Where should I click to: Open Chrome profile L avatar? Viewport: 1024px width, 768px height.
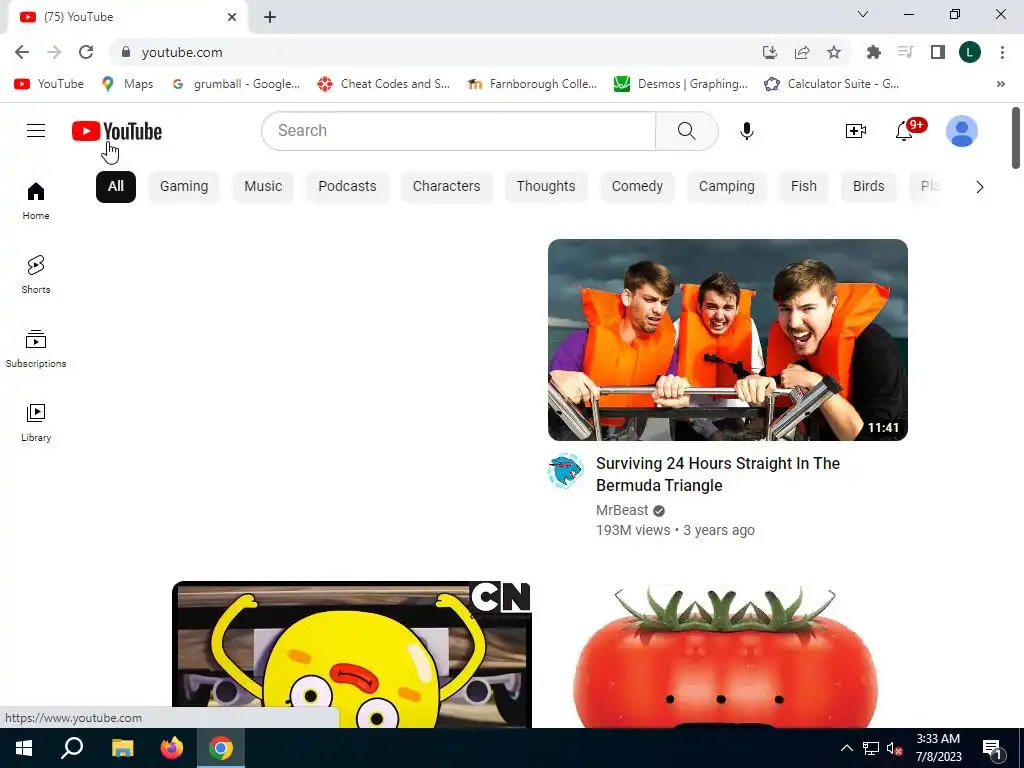970,52
